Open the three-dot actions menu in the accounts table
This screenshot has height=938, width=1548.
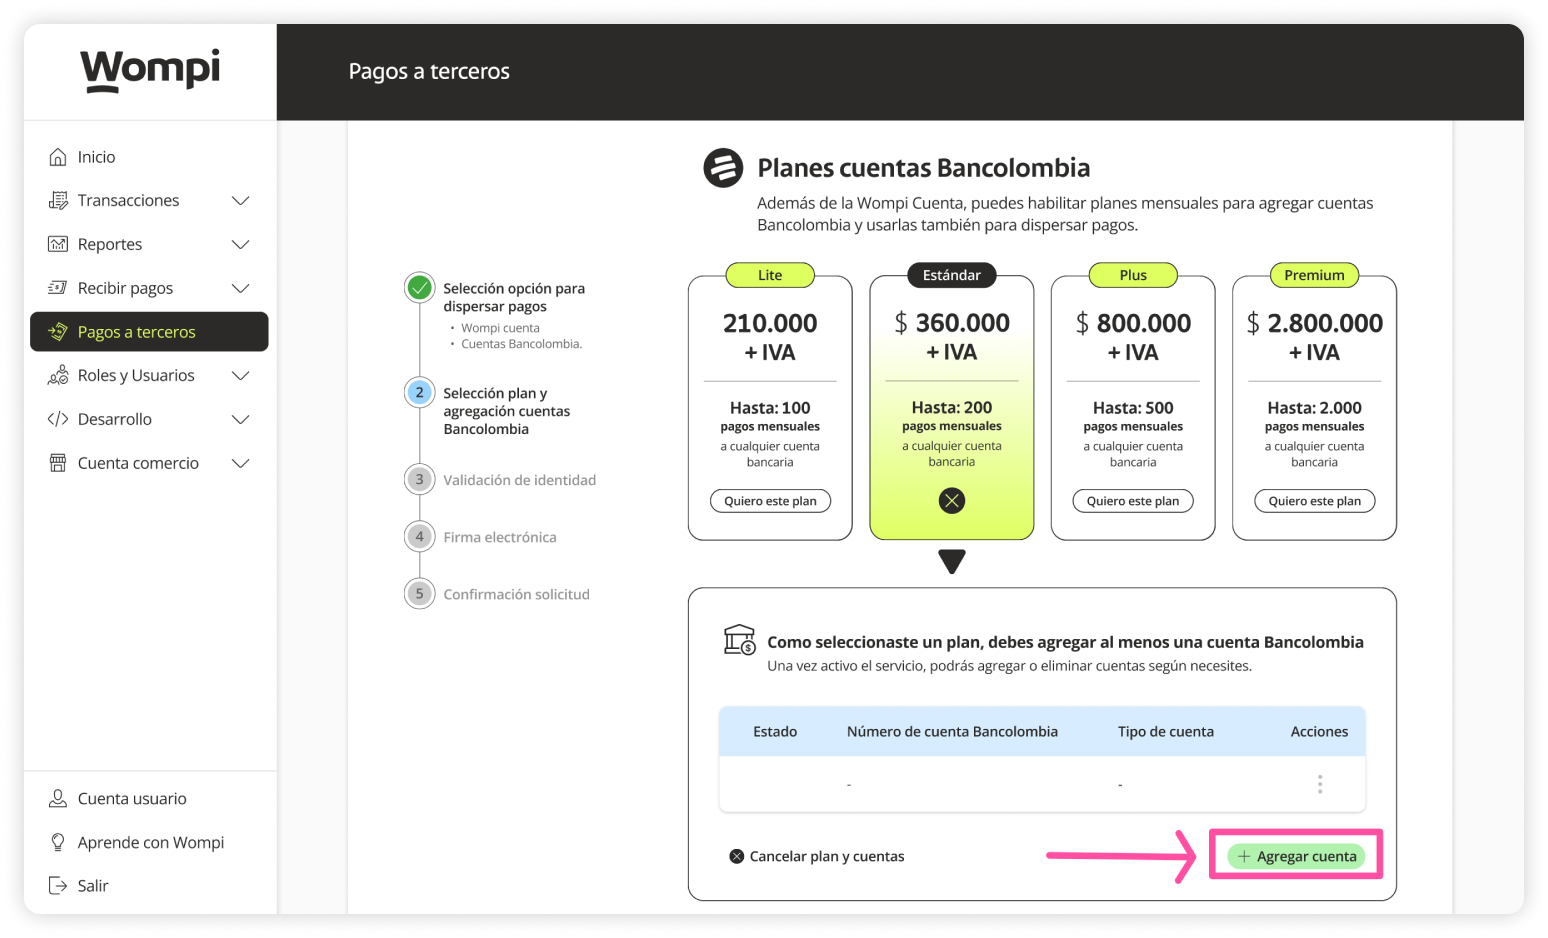[x=1320, y=784]
